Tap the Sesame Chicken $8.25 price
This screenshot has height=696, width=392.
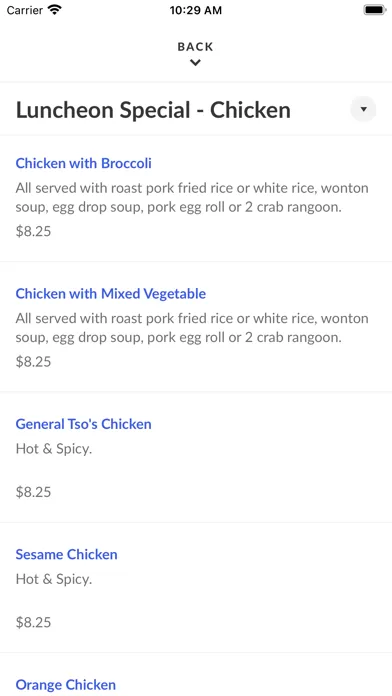point(33,622)
